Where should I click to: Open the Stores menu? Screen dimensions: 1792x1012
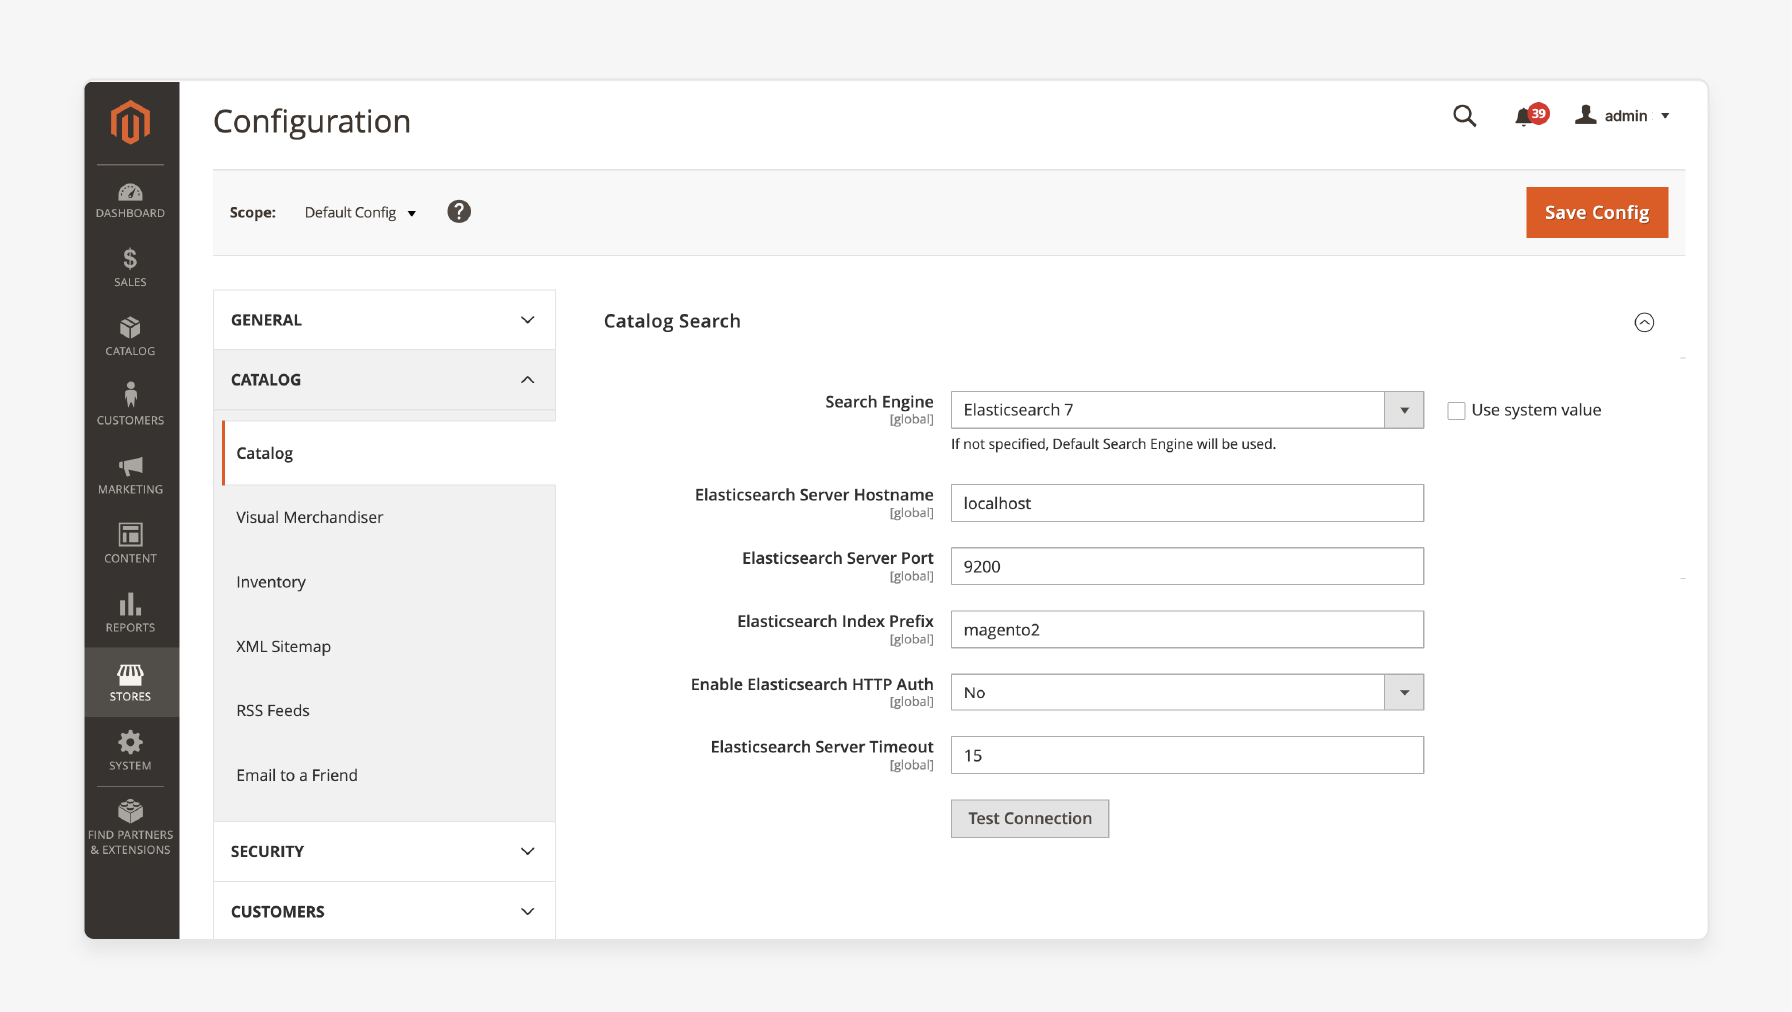(x=130, y=682)
